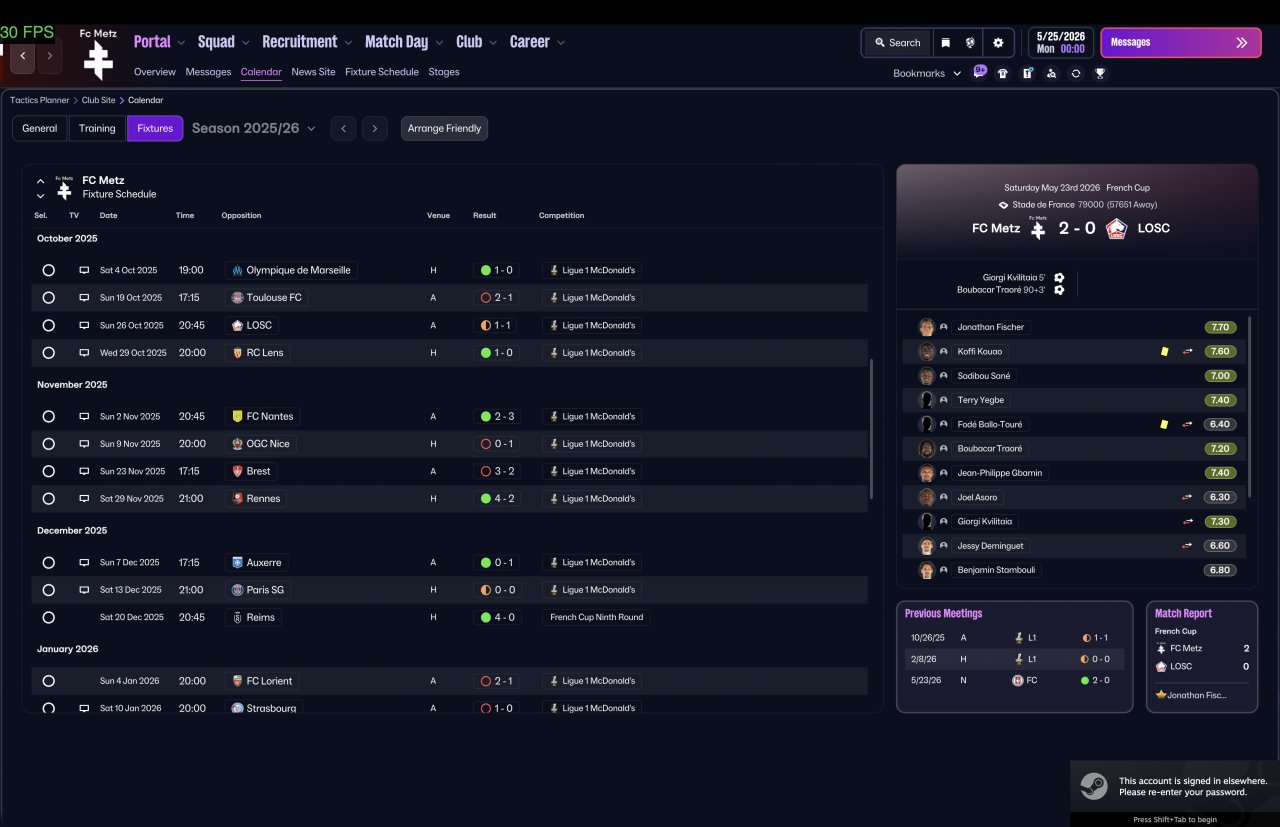Select the radio button for the LOSC fixture
This screenshot has height=827, width=1280.
pyautogui.click(x=48, y=325)
